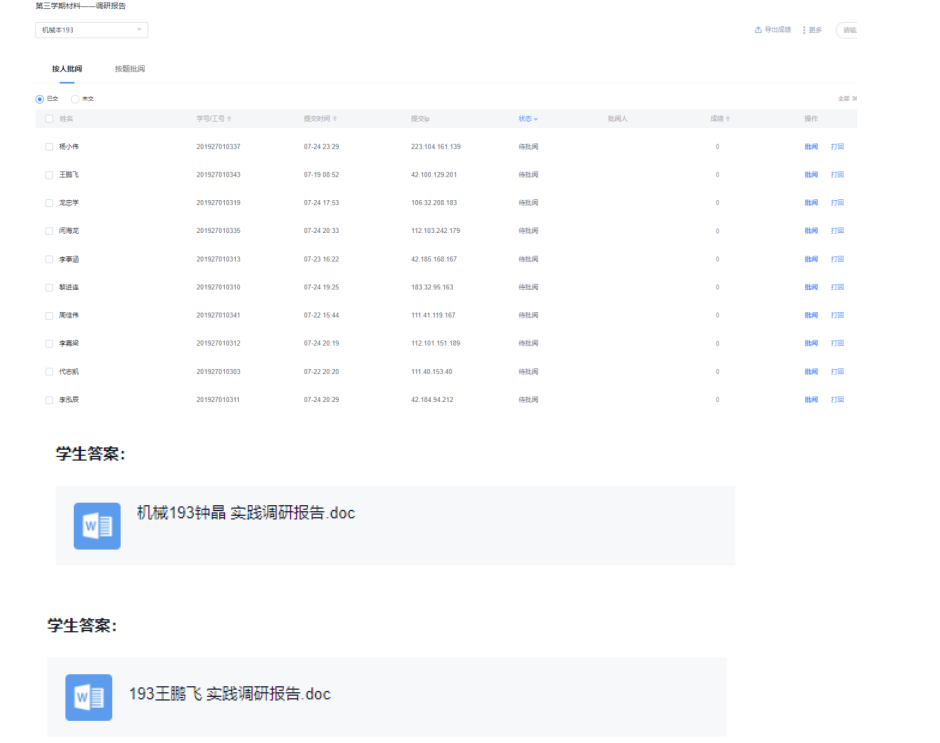
Task: Sort by 提交时间 column arrow
Action: click(x=335, y=119)
